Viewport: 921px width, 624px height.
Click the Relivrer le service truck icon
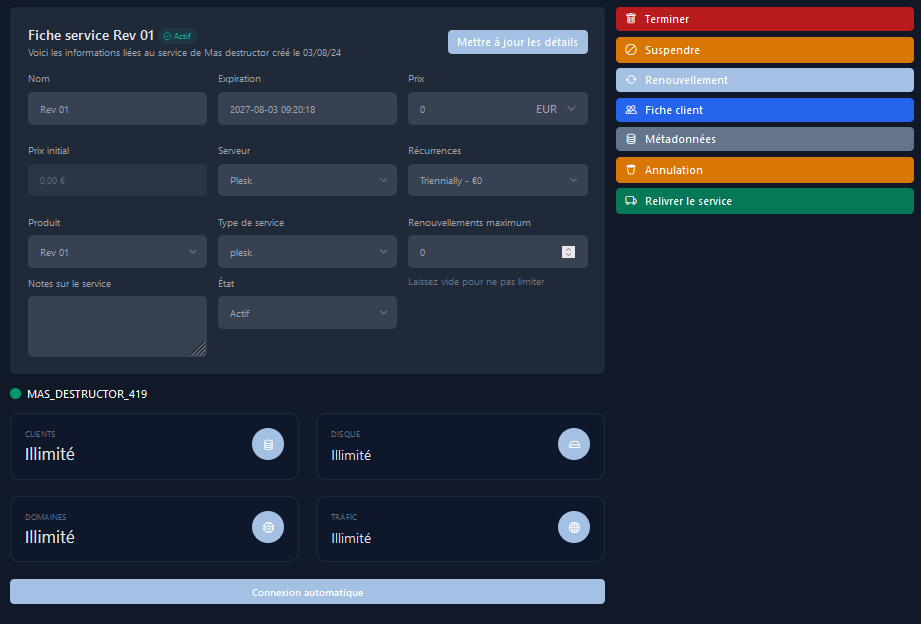631,201
